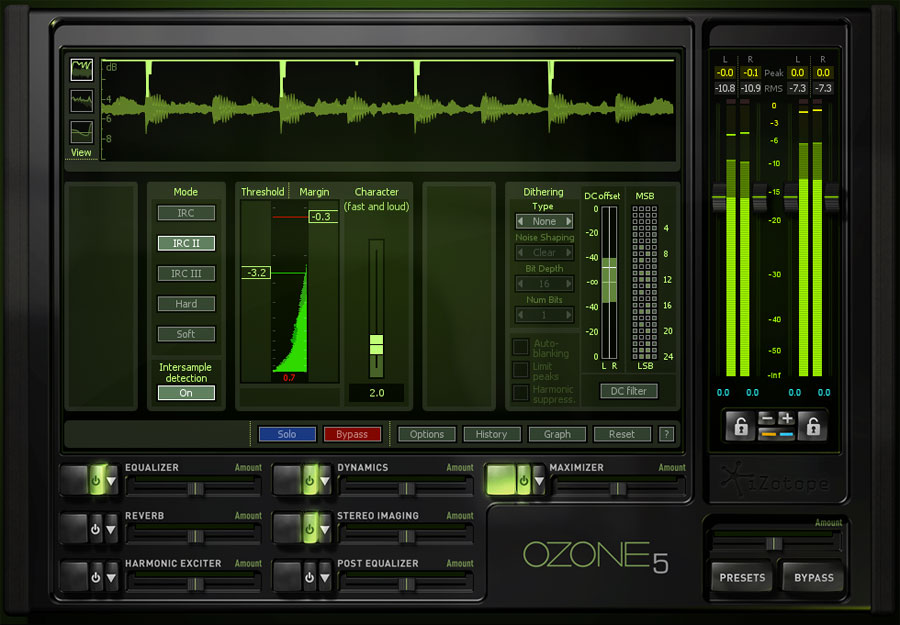Image resolution: width=900 pixels, height=625 pixels.
Task: Click the Dithering Type next arrow
Action: (568, 221)
